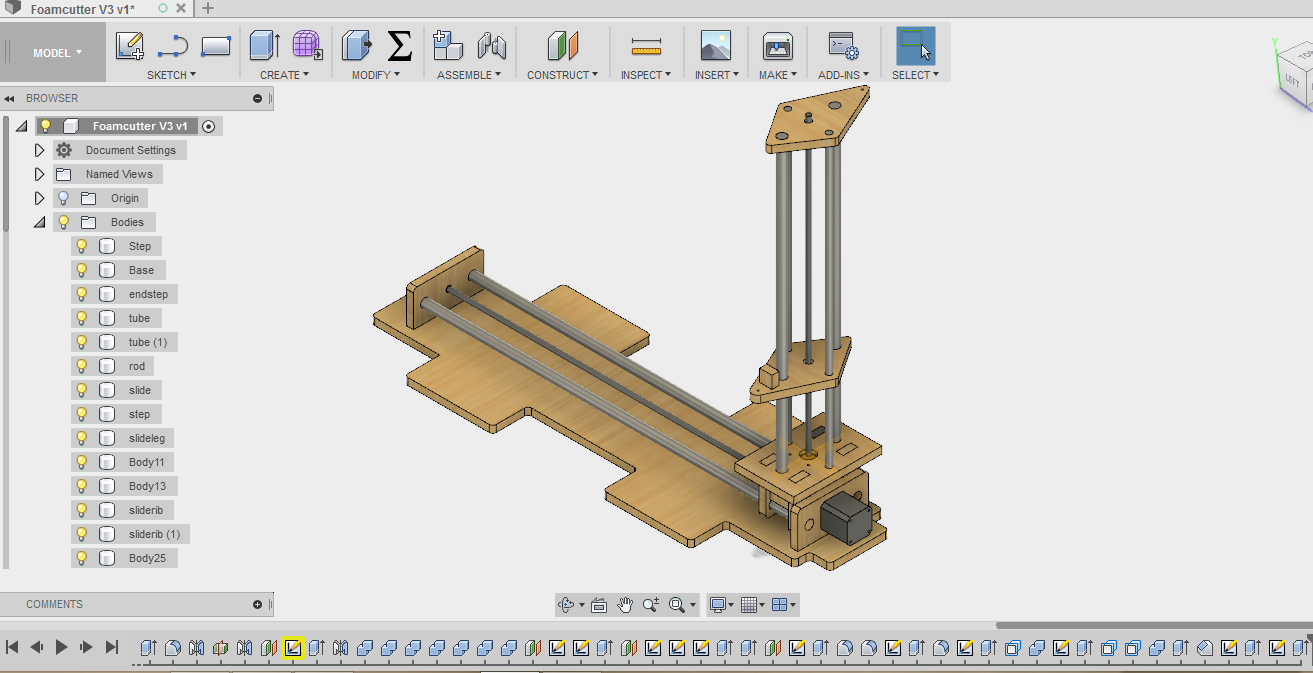Click the Parameters sigma icon
The height and width of the screenshot is (673, 1313).
(400, 45)
